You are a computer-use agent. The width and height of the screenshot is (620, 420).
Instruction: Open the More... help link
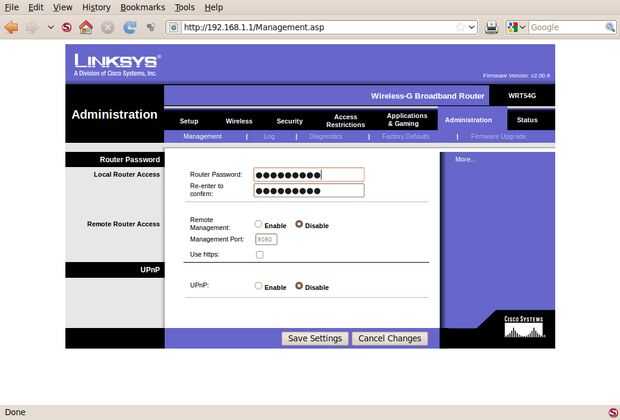click(464, 159)
